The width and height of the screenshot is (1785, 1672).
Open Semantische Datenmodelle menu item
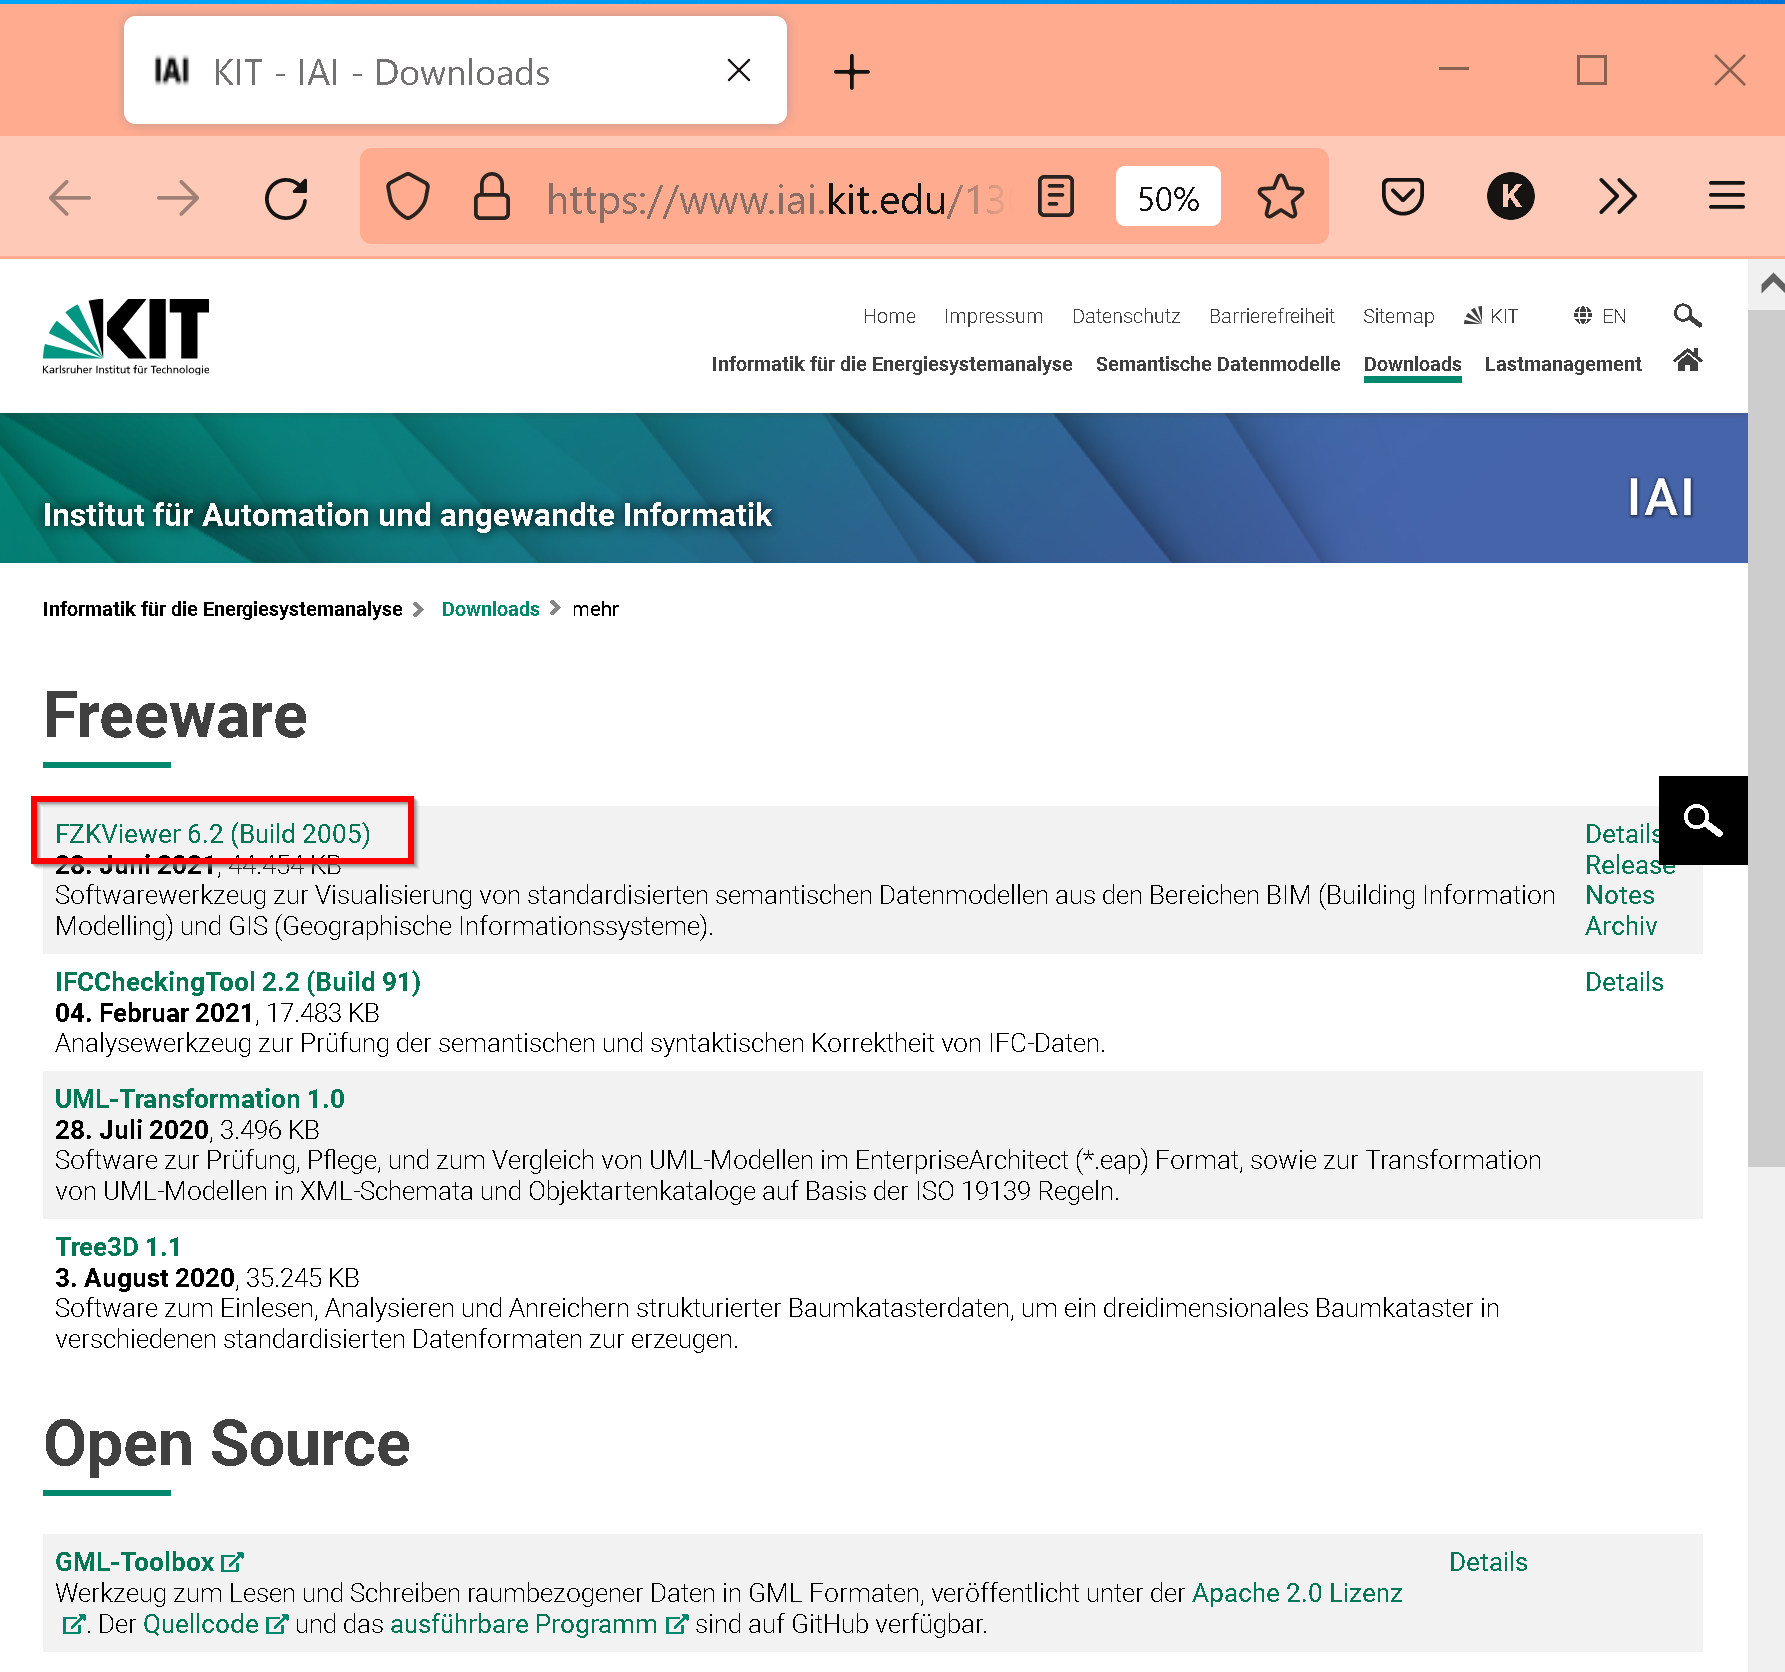(x=1218, y=364)
